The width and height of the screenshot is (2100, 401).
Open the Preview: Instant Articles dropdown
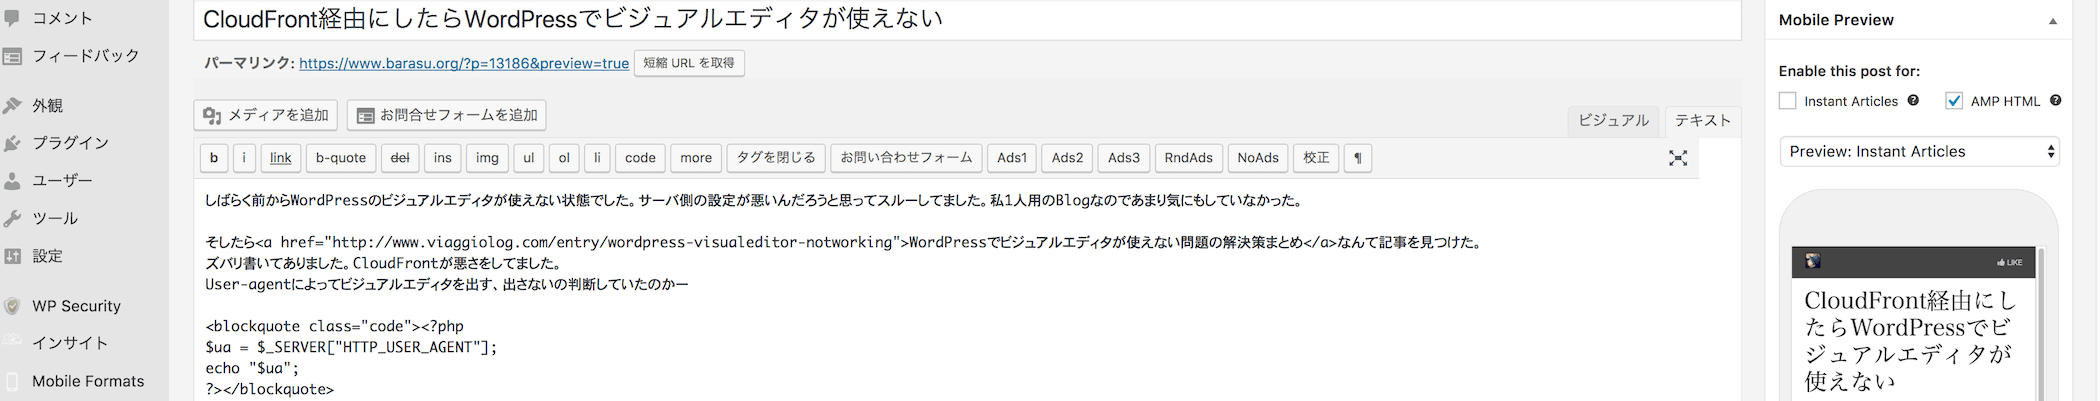(1919, 152)
